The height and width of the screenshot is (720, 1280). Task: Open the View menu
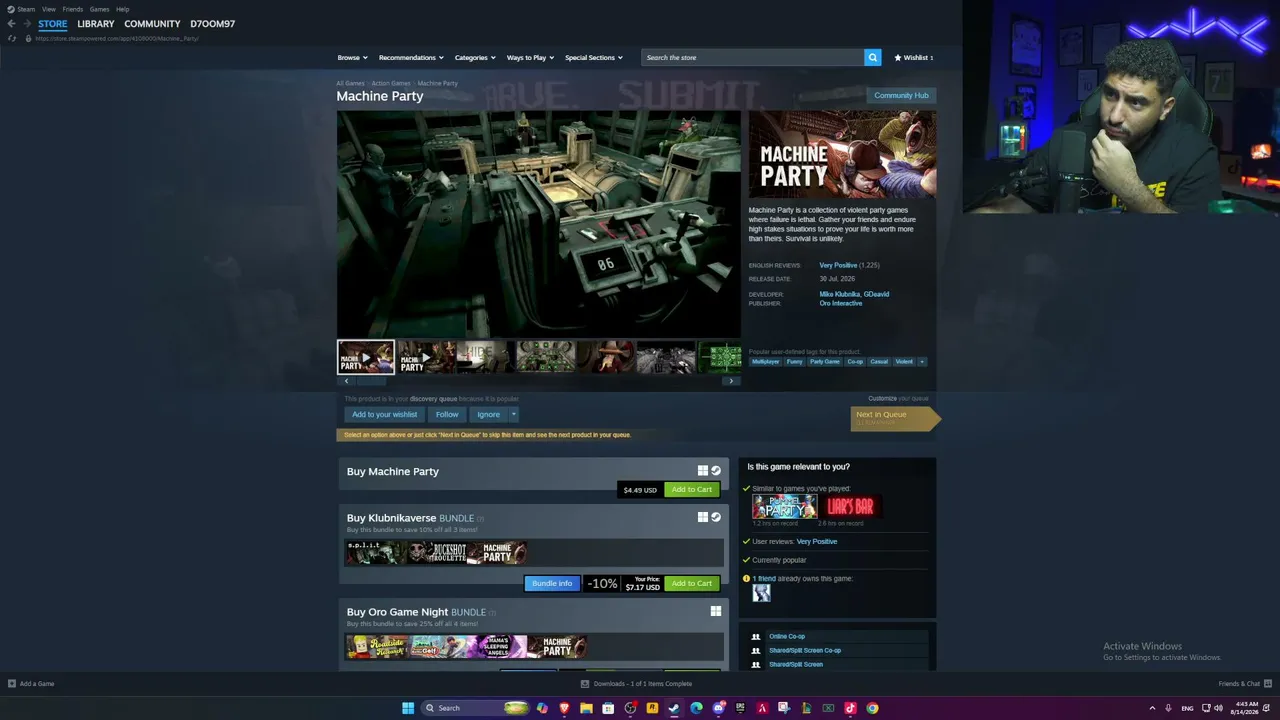pyautogui.click(x=49, y=9)
